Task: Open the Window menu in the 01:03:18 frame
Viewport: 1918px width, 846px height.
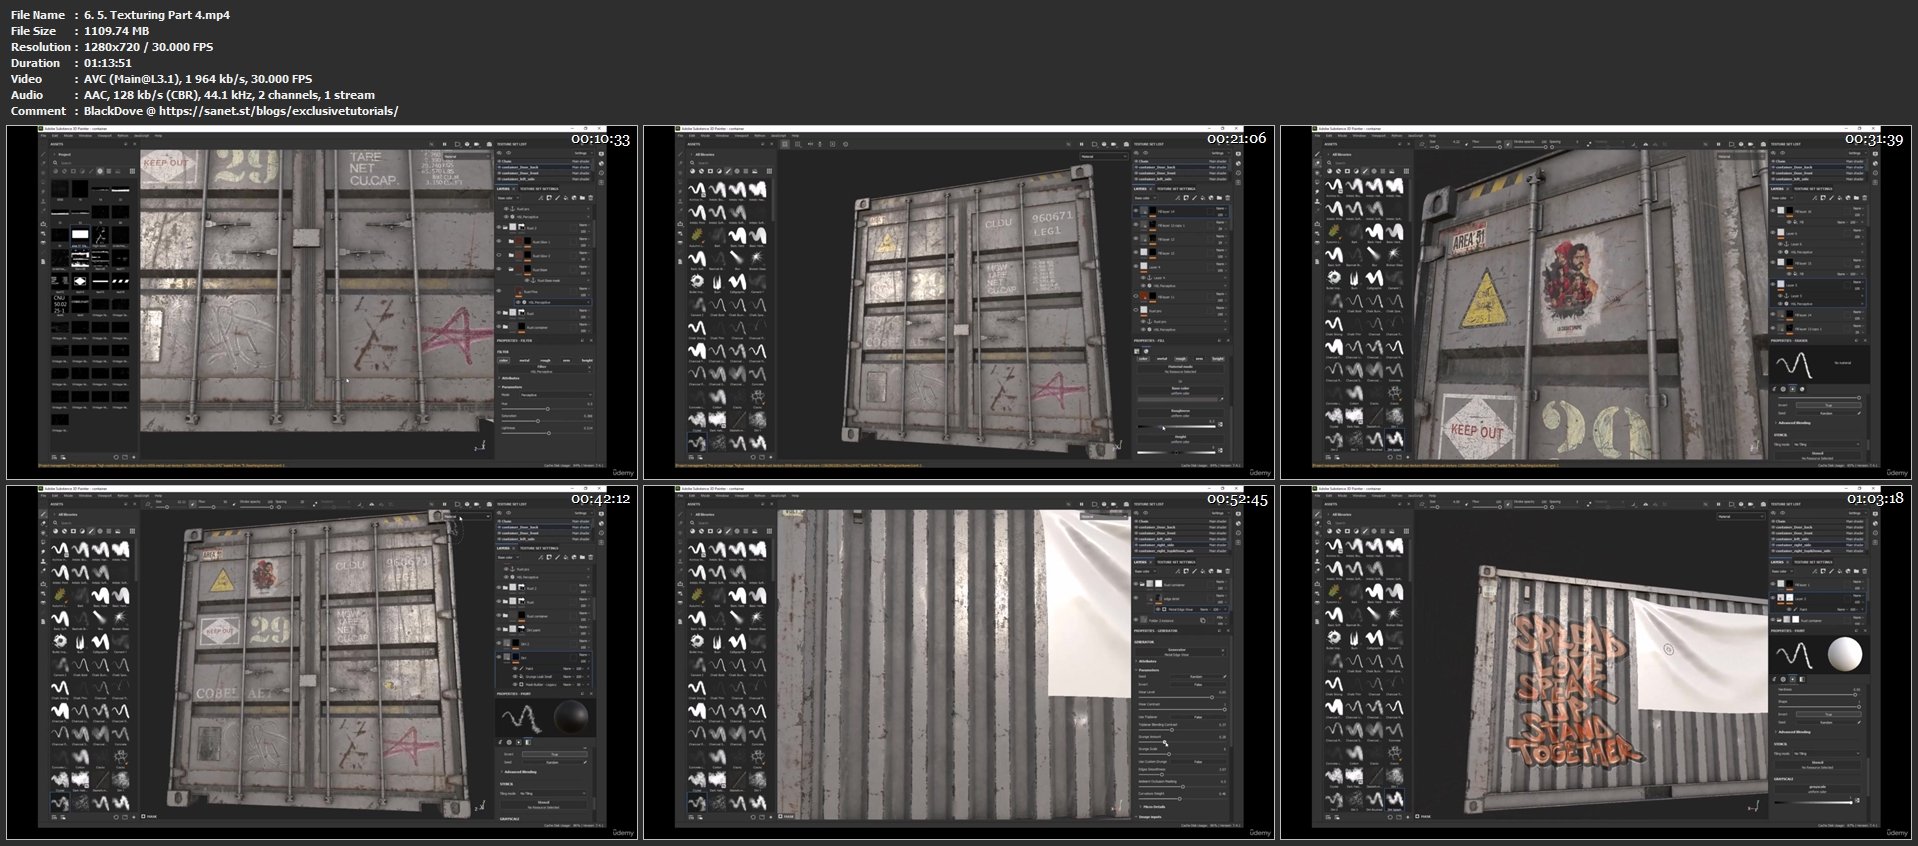Action: coord(1358,495)
